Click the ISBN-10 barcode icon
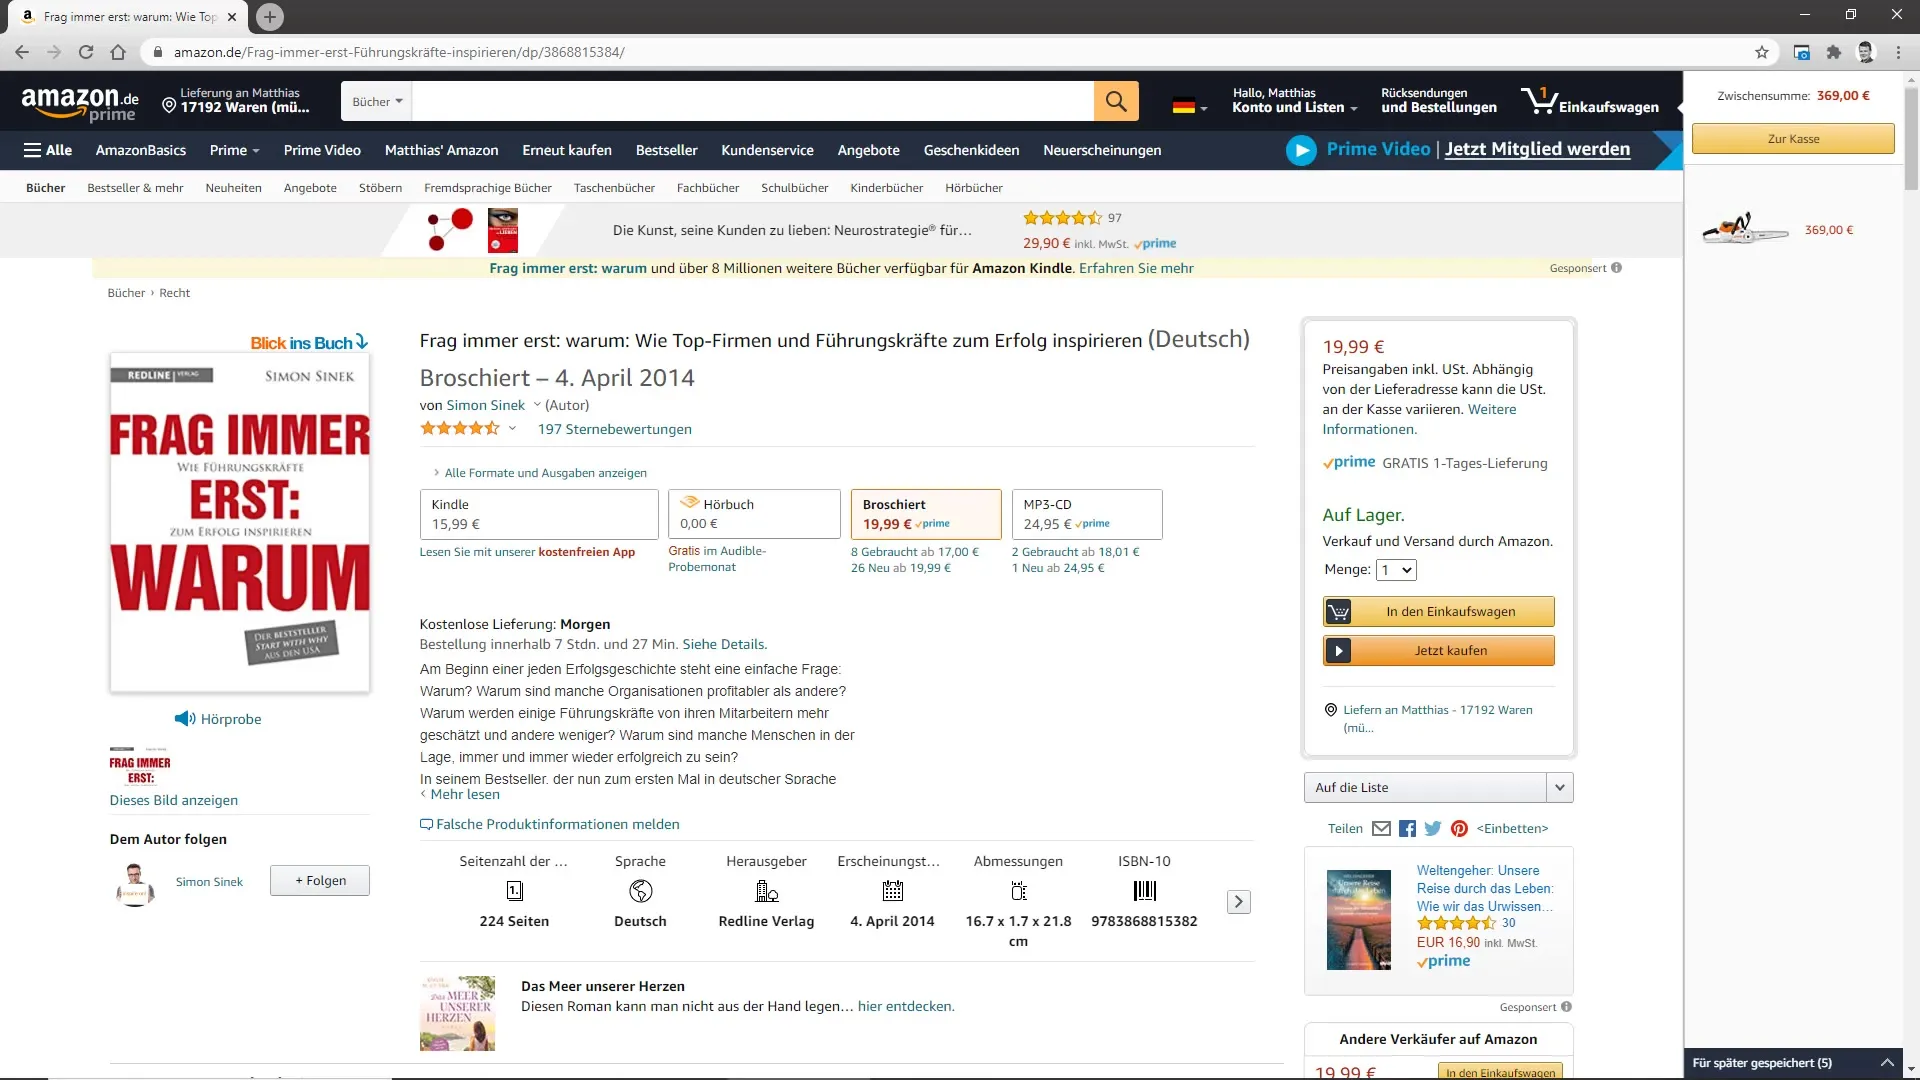 coord(1145,890)
